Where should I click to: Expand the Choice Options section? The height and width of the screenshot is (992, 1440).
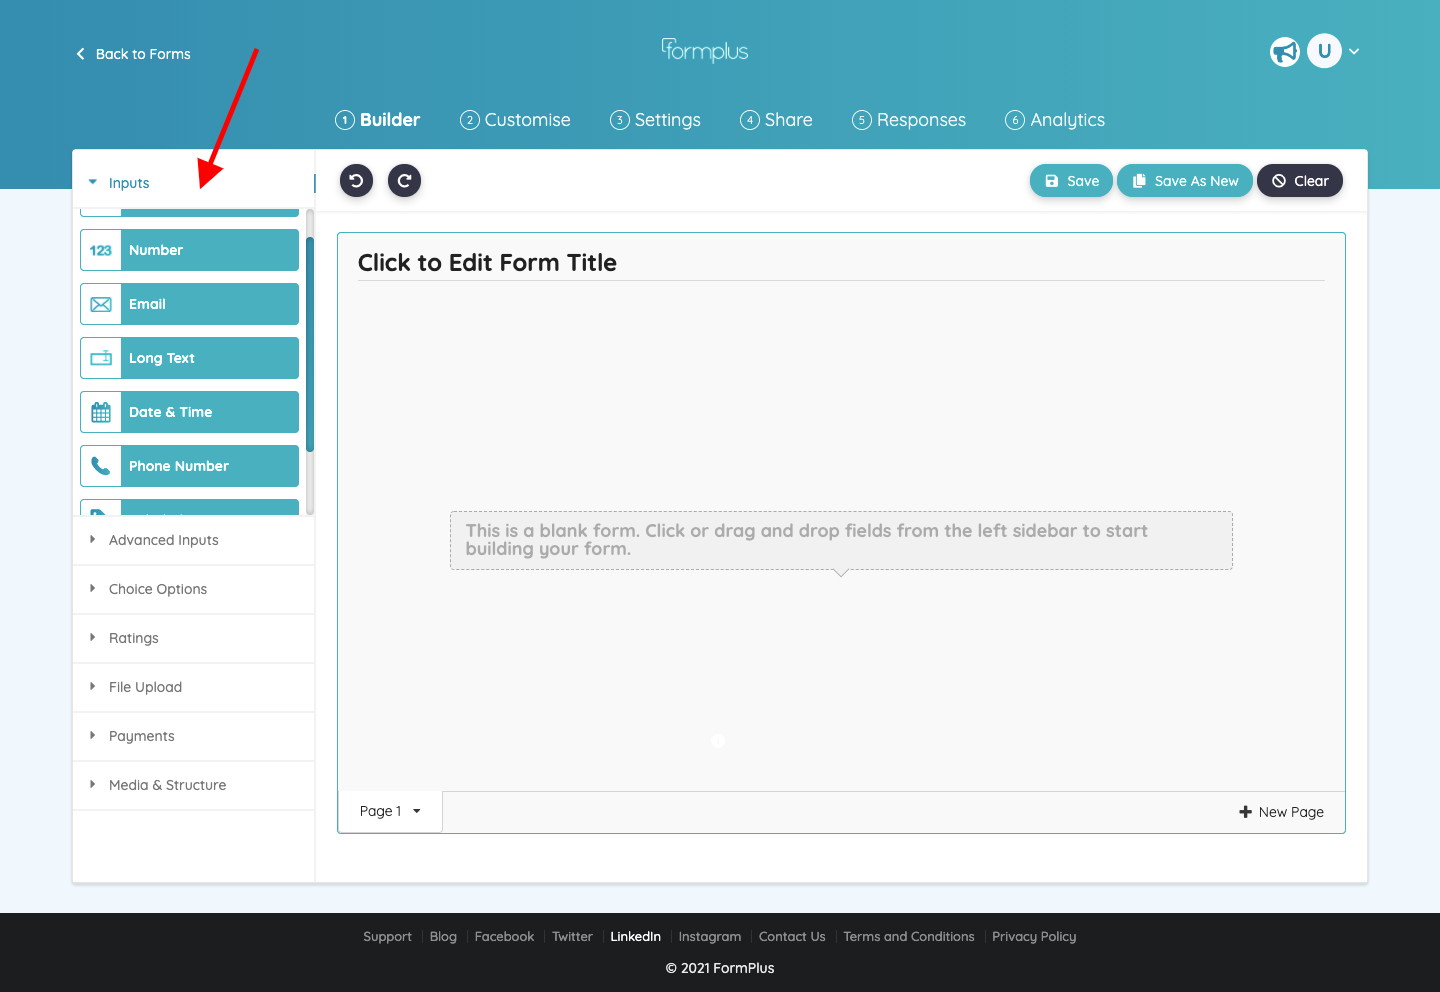tap(194, 589)
